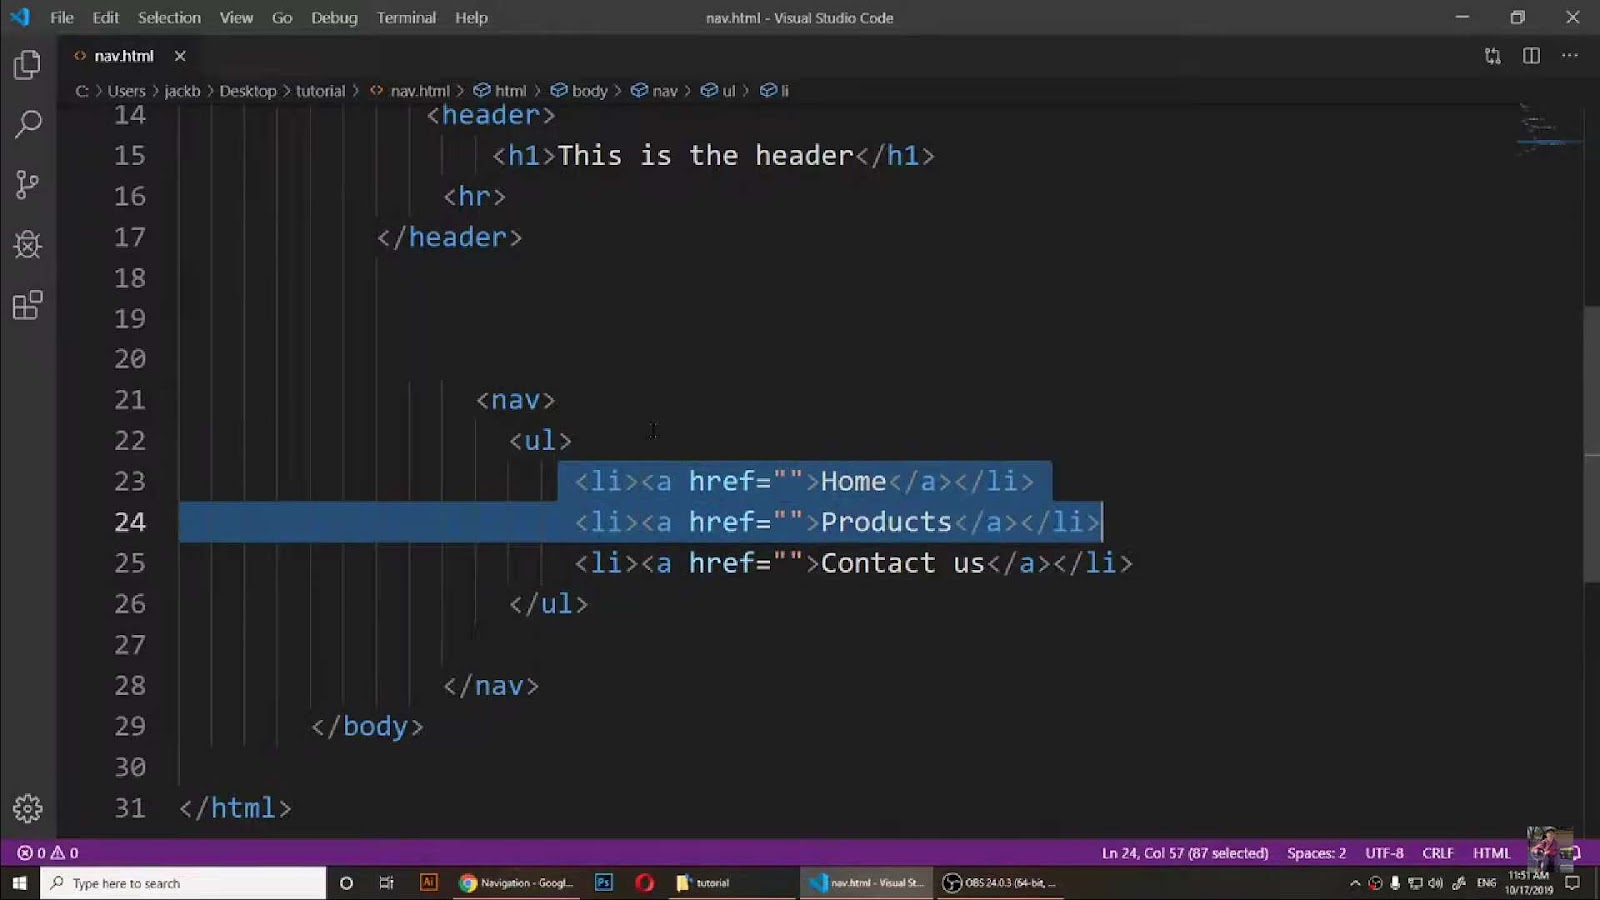
Task: Open the Explorer view in activity bar
Action: [x=28, y=65]
